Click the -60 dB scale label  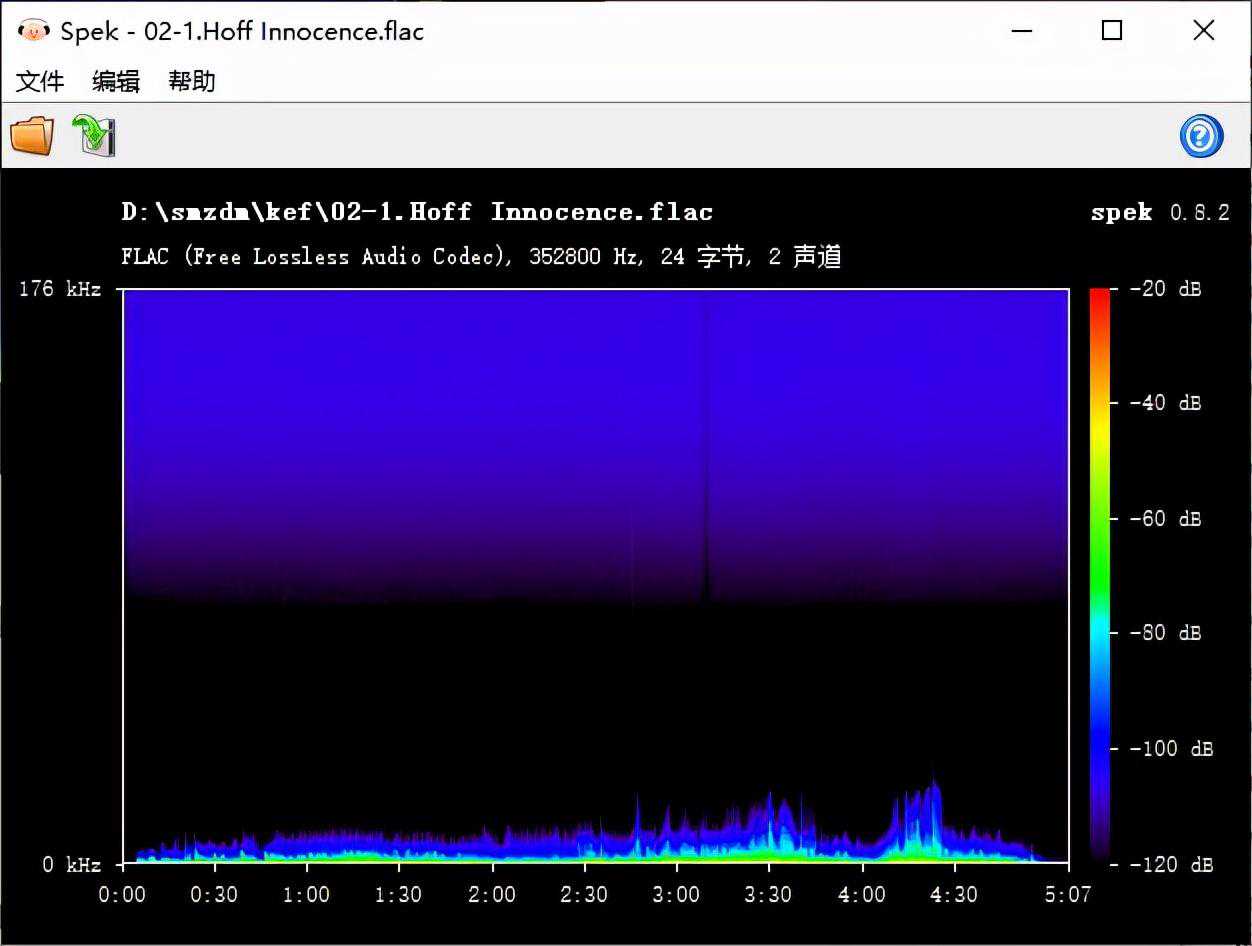[x=1165, y=518]
